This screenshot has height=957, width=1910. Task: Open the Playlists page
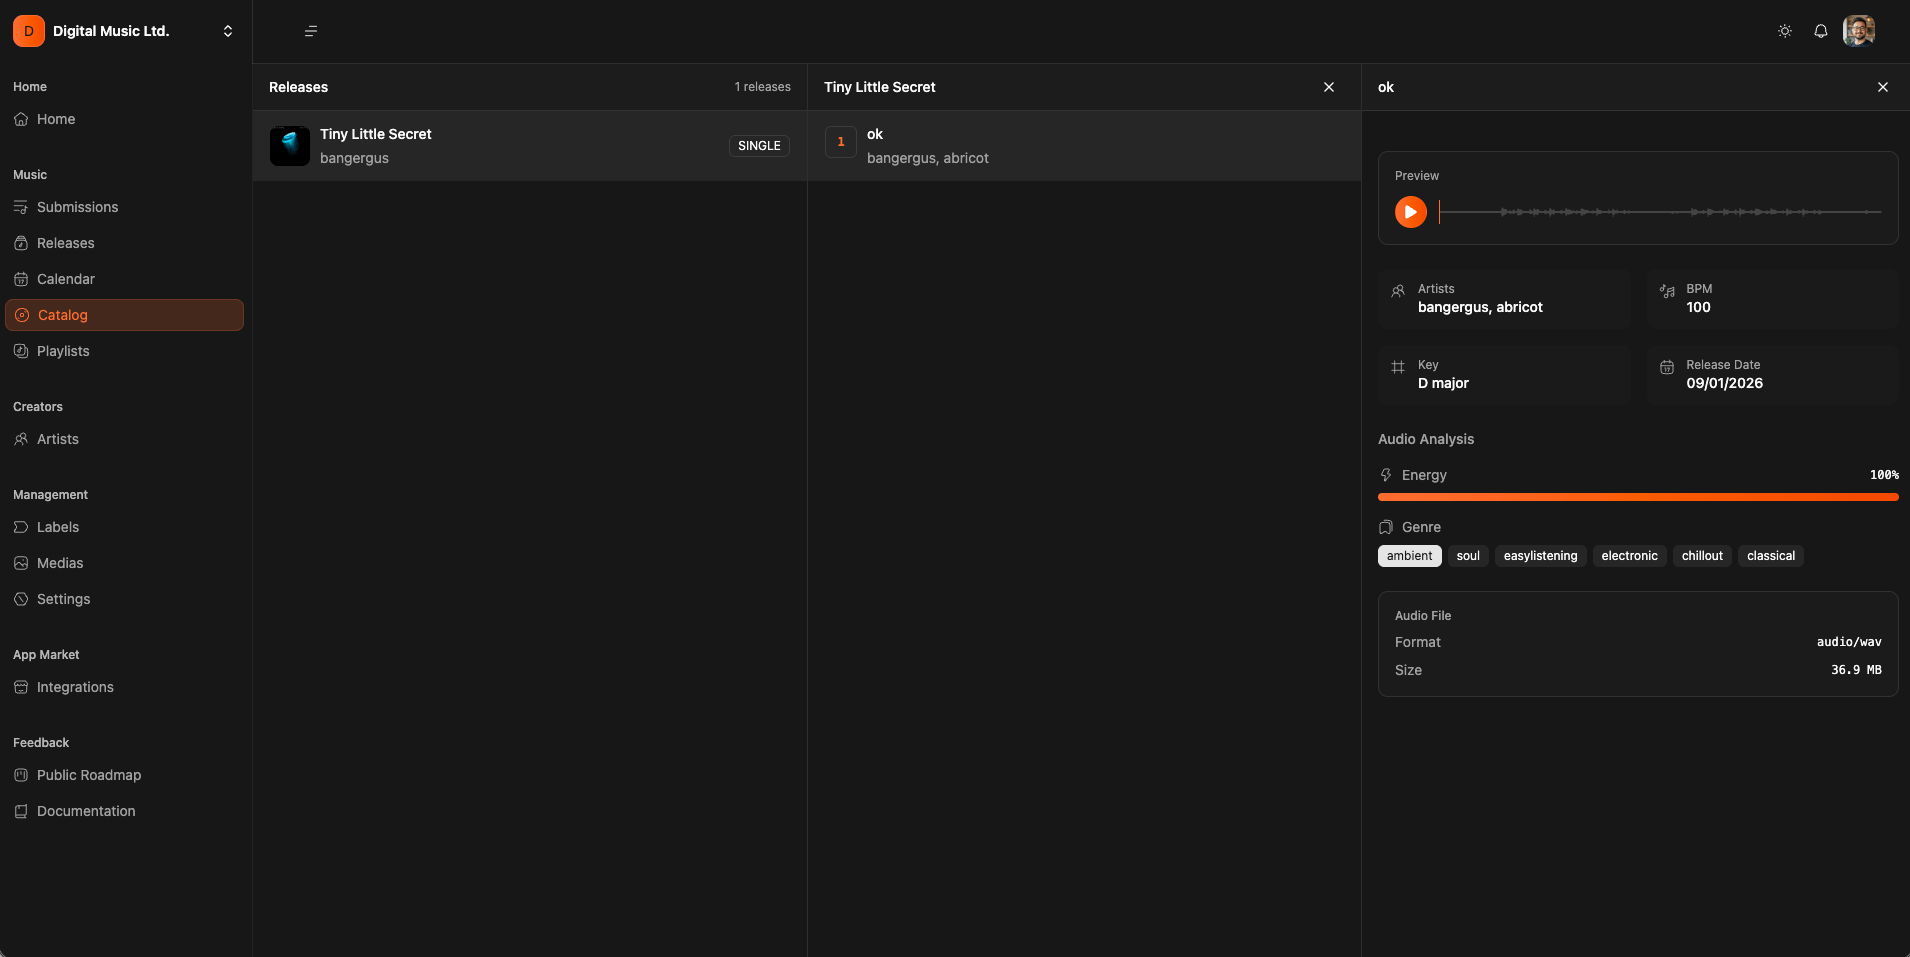tap(124, 351)
